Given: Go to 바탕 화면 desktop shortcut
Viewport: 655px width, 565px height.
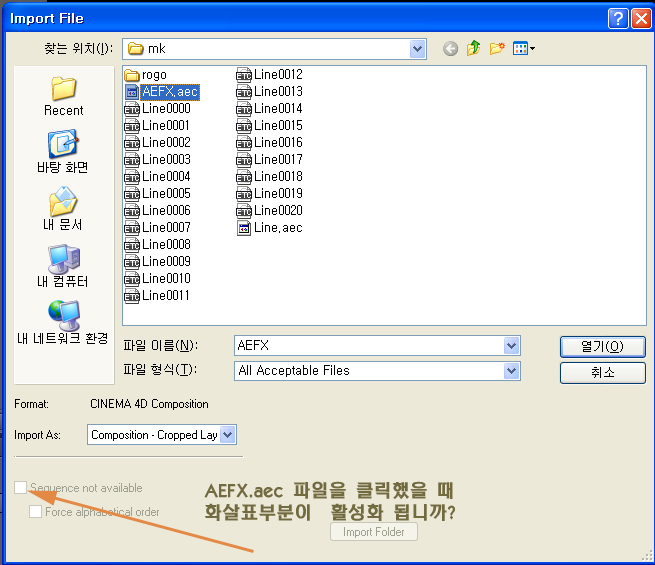Looking at the screenshot, I should point(63,152).
